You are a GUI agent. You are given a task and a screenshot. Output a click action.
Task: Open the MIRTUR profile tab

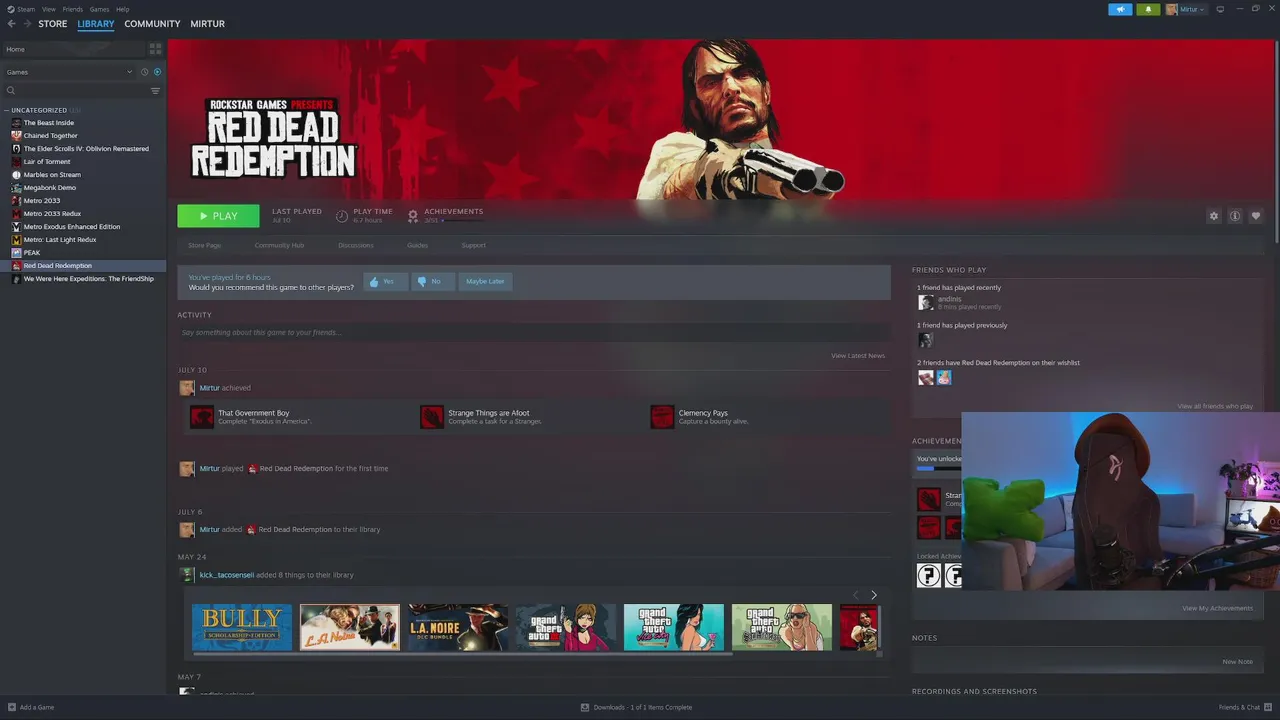(x=208, y=24)
